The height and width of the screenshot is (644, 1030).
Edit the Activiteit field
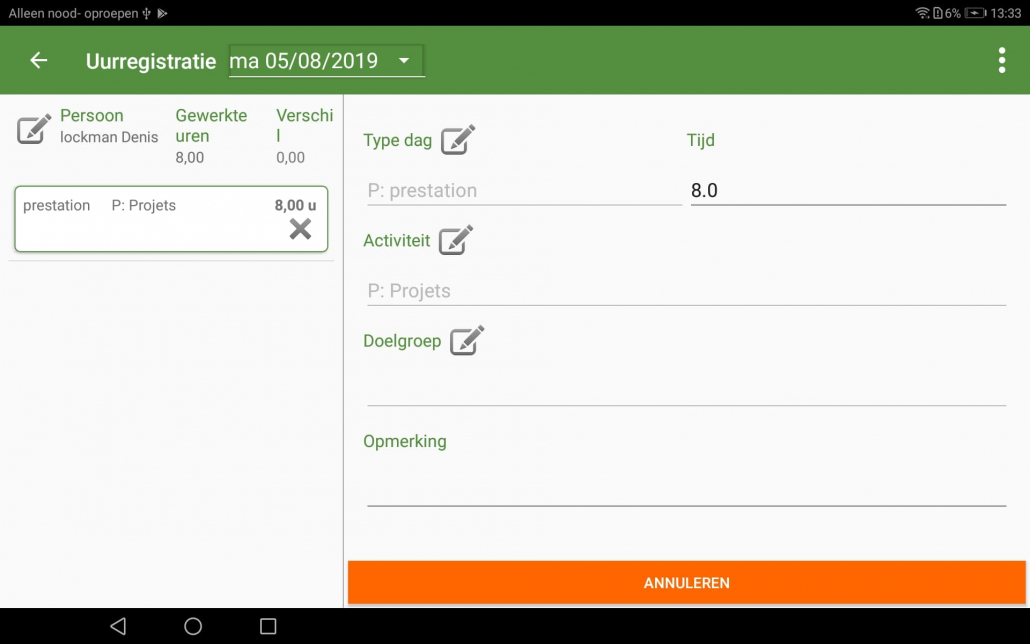coord(456,240)
